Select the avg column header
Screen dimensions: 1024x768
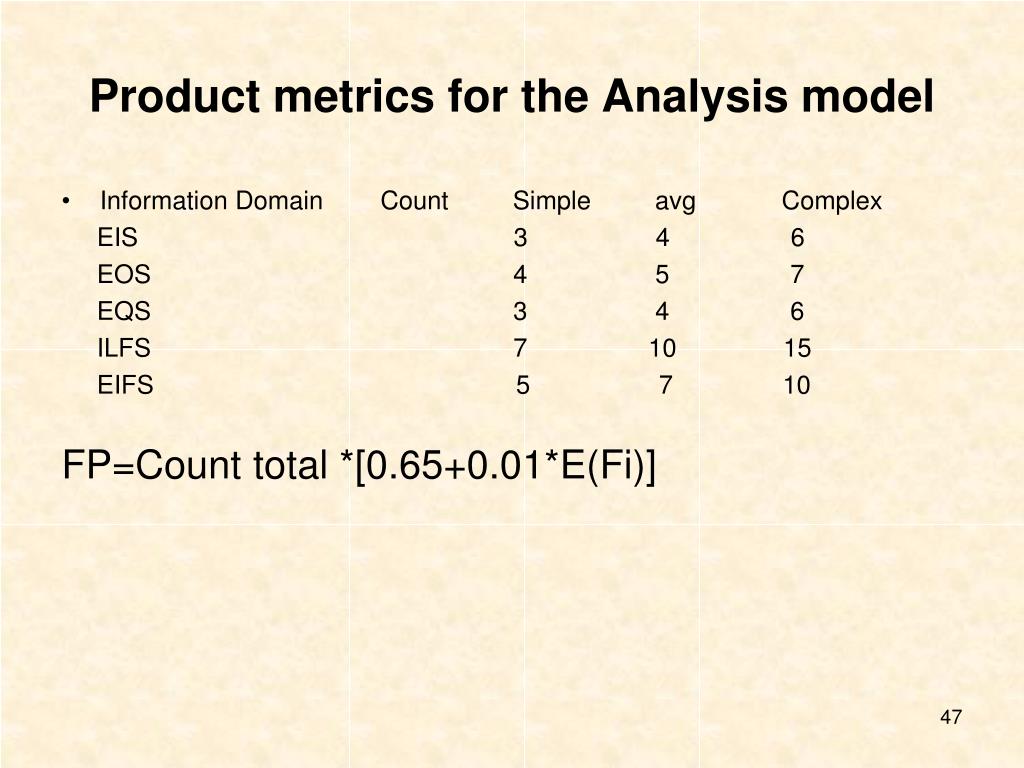[x=675, y=202]
